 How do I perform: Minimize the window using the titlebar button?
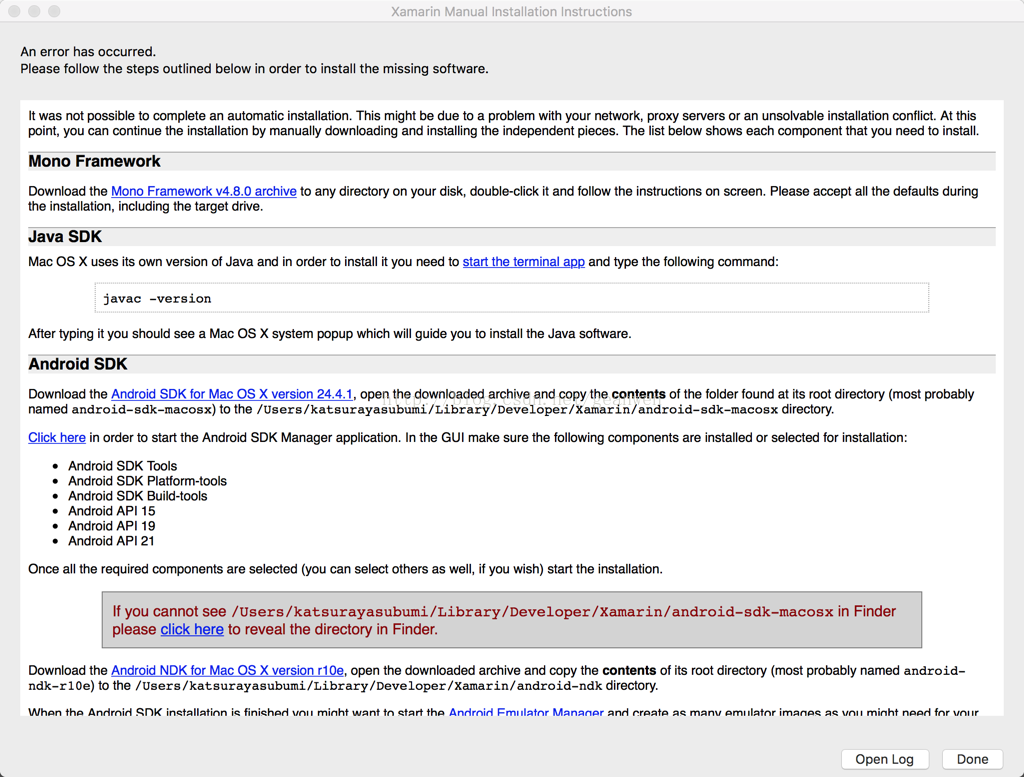[x=34, y=11]
